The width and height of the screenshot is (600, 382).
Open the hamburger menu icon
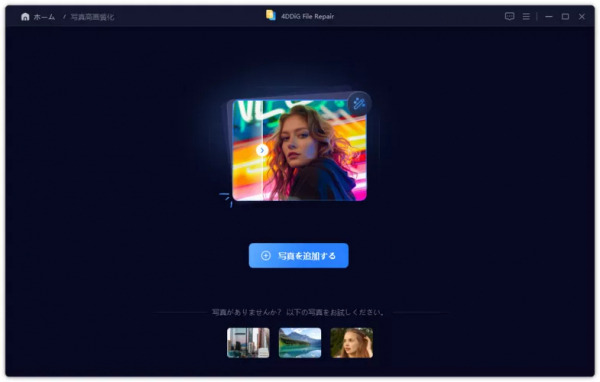[526, 16]
